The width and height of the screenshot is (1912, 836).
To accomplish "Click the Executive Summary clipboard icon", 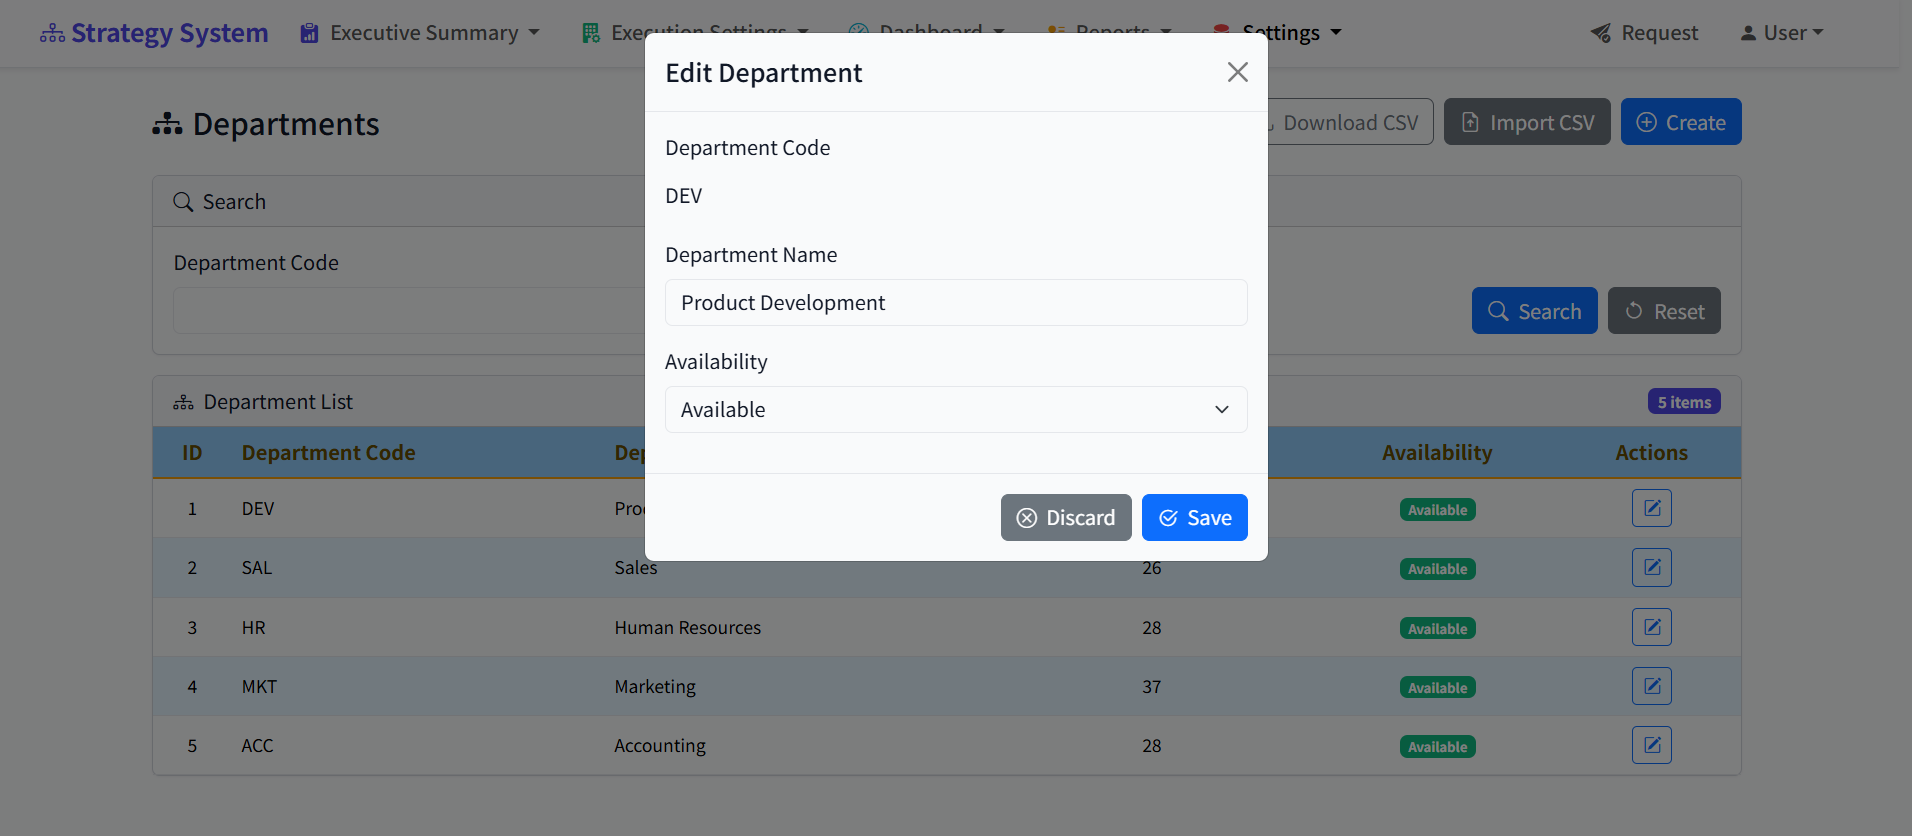I will pos(310,33).
